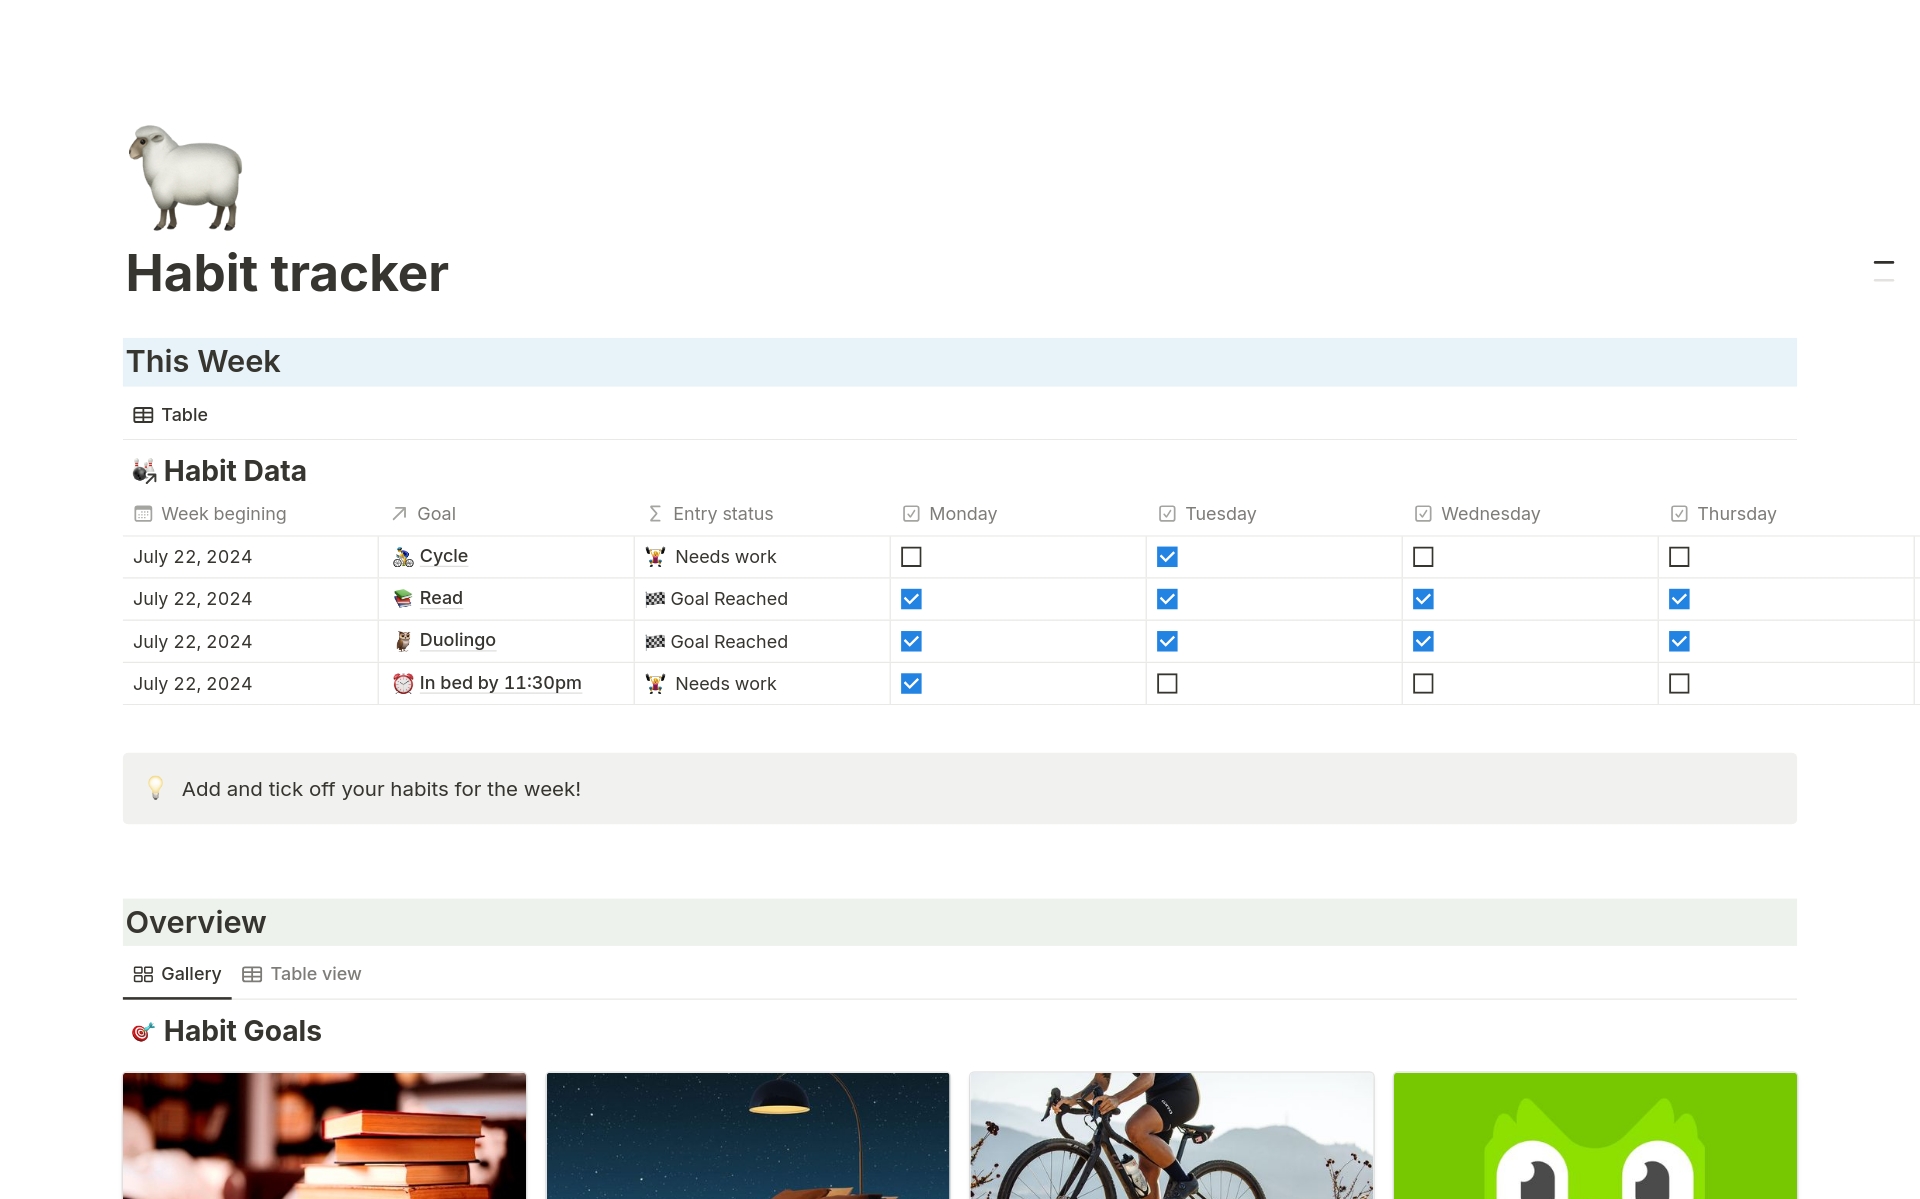The height and width of the screenshot is (1199, 1920).
Task: Click Add and tick off habits button
Action: [380, 787]
